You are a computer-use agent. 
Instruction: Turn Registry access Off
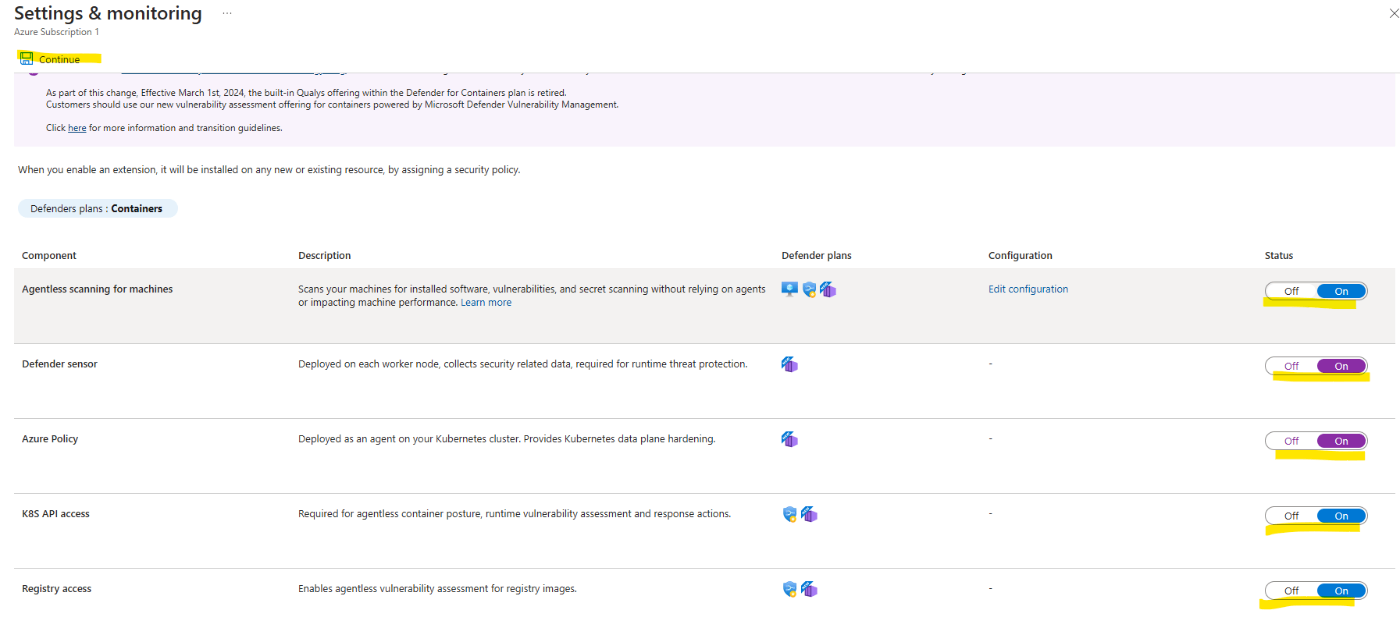coord(1291,591)
